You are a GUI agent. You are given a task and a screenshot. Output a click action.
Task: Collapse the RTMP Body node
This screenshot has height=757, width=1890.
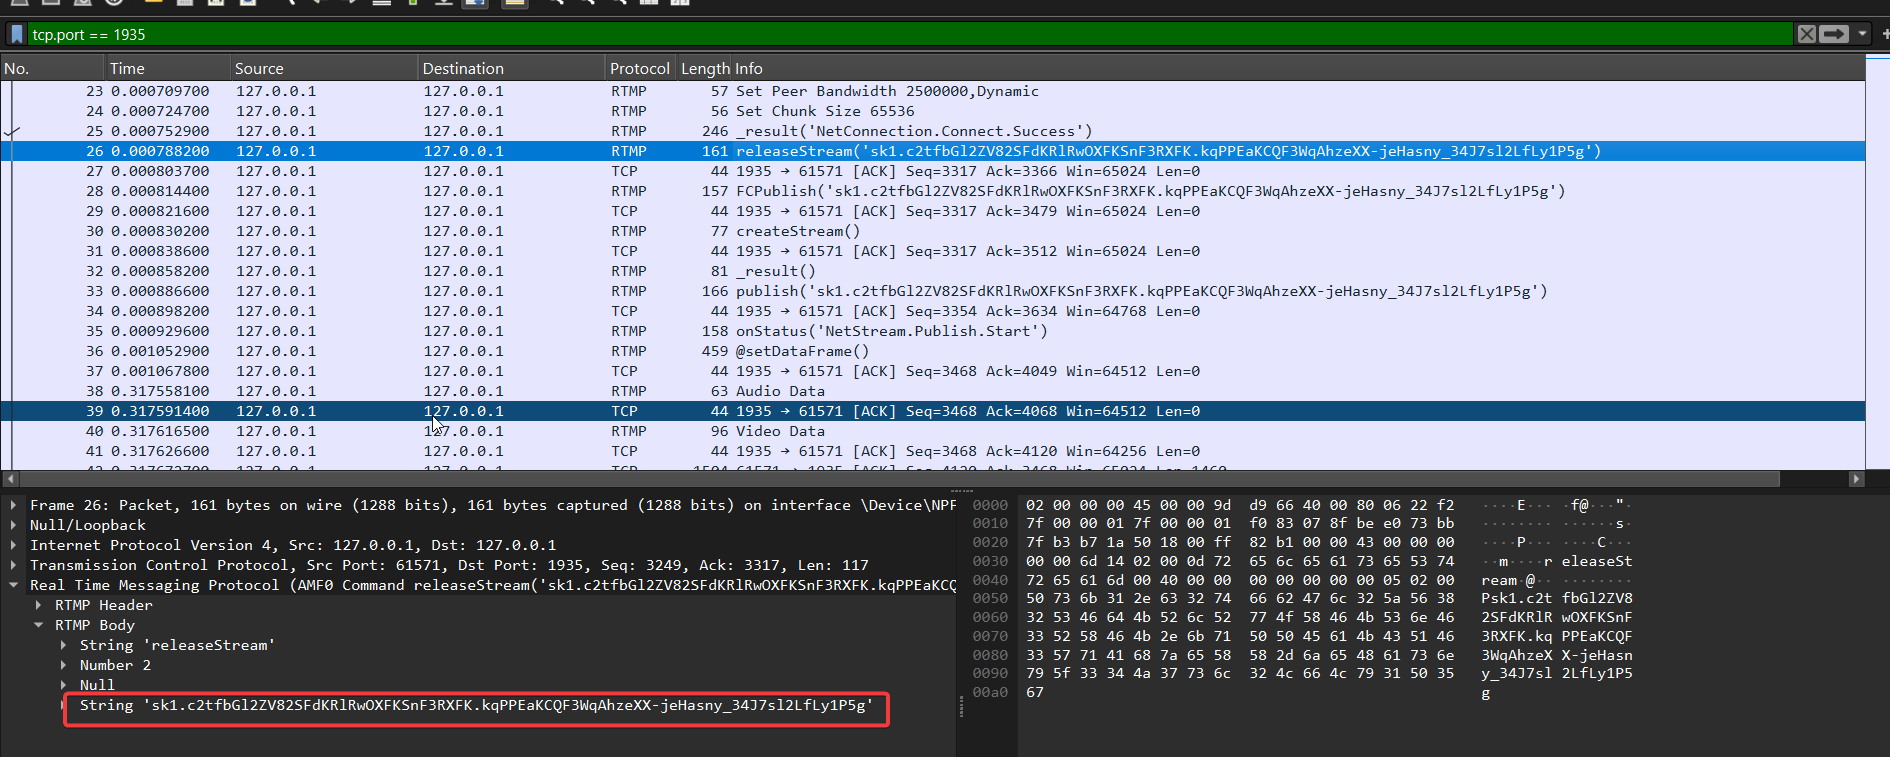point(38,625)
